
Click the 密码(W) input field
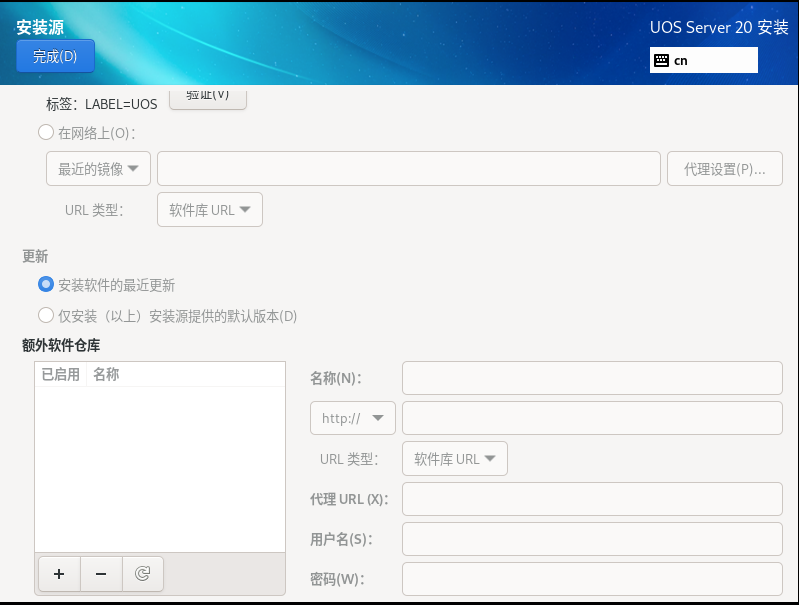[592, 579]
